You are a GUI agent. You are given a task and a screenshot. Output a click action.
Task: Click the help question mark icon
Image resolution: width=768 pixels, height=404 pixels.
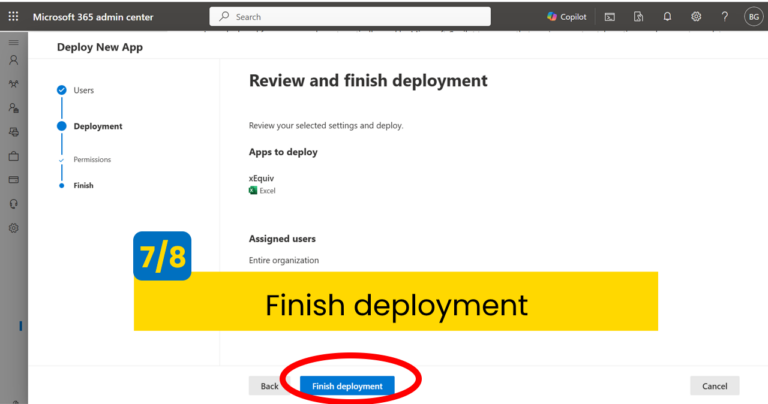point(724,17)
